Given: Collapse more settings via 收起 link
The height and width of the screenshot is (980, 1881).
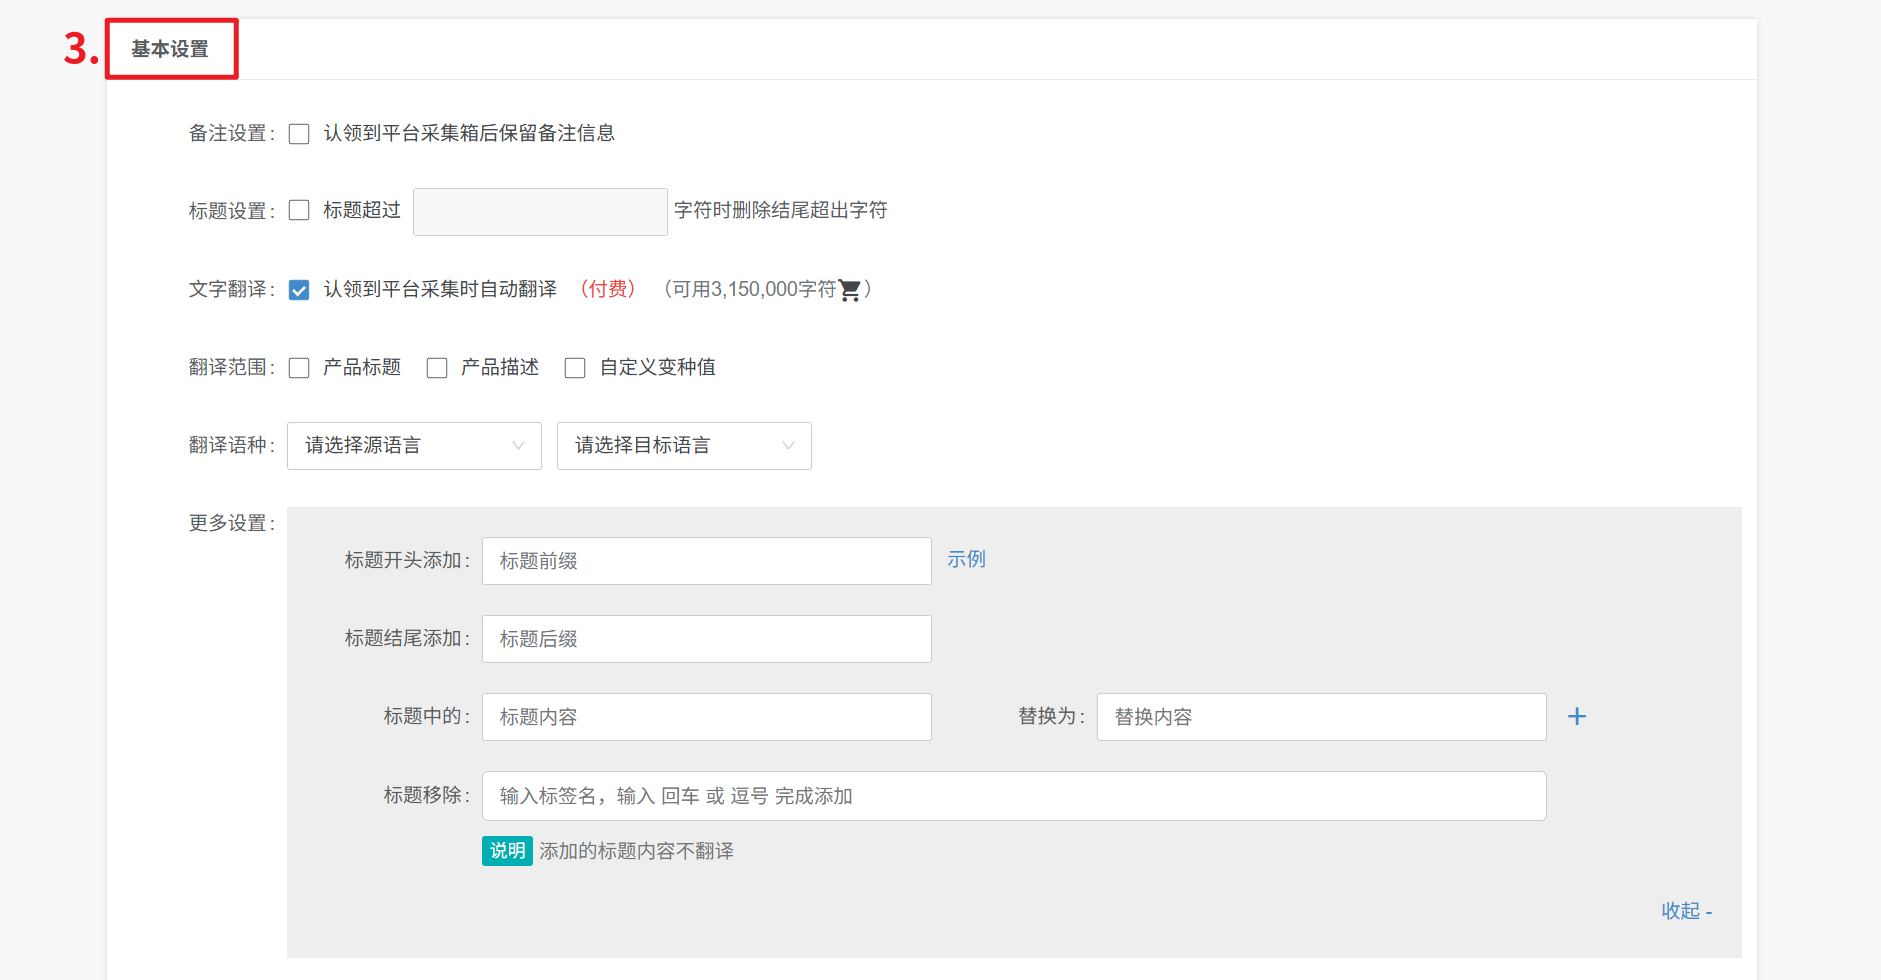Looking at the screenshot, I should 1686,911.
